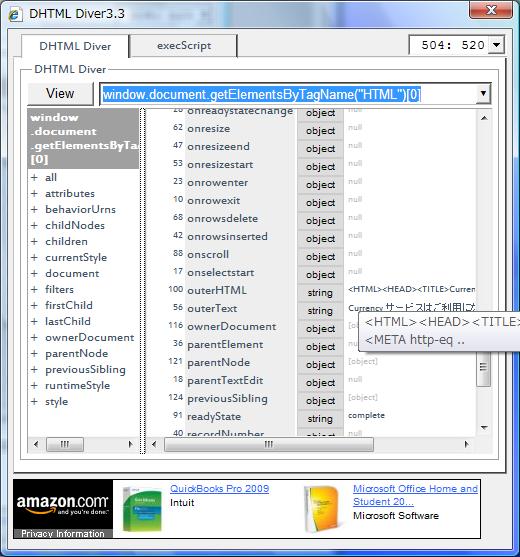Screen dimensions: 520x557
Task: Click the outerHTML property name
Action: (x=217, y=291)
